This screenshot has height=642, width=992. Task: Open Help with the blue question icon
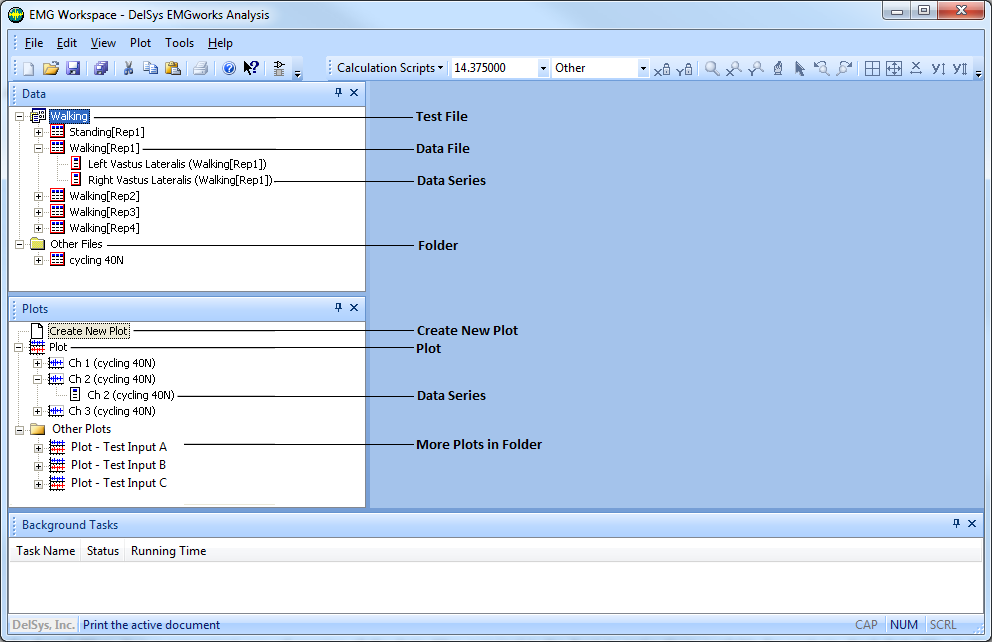(229, 68)
